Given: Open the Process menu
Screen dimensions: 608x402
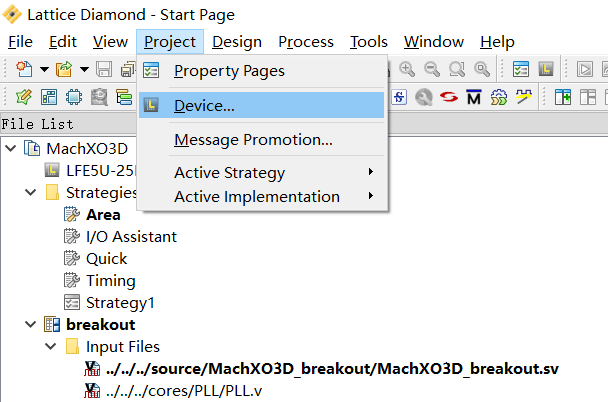Looking at the screenshot, I should pos(306,41).
